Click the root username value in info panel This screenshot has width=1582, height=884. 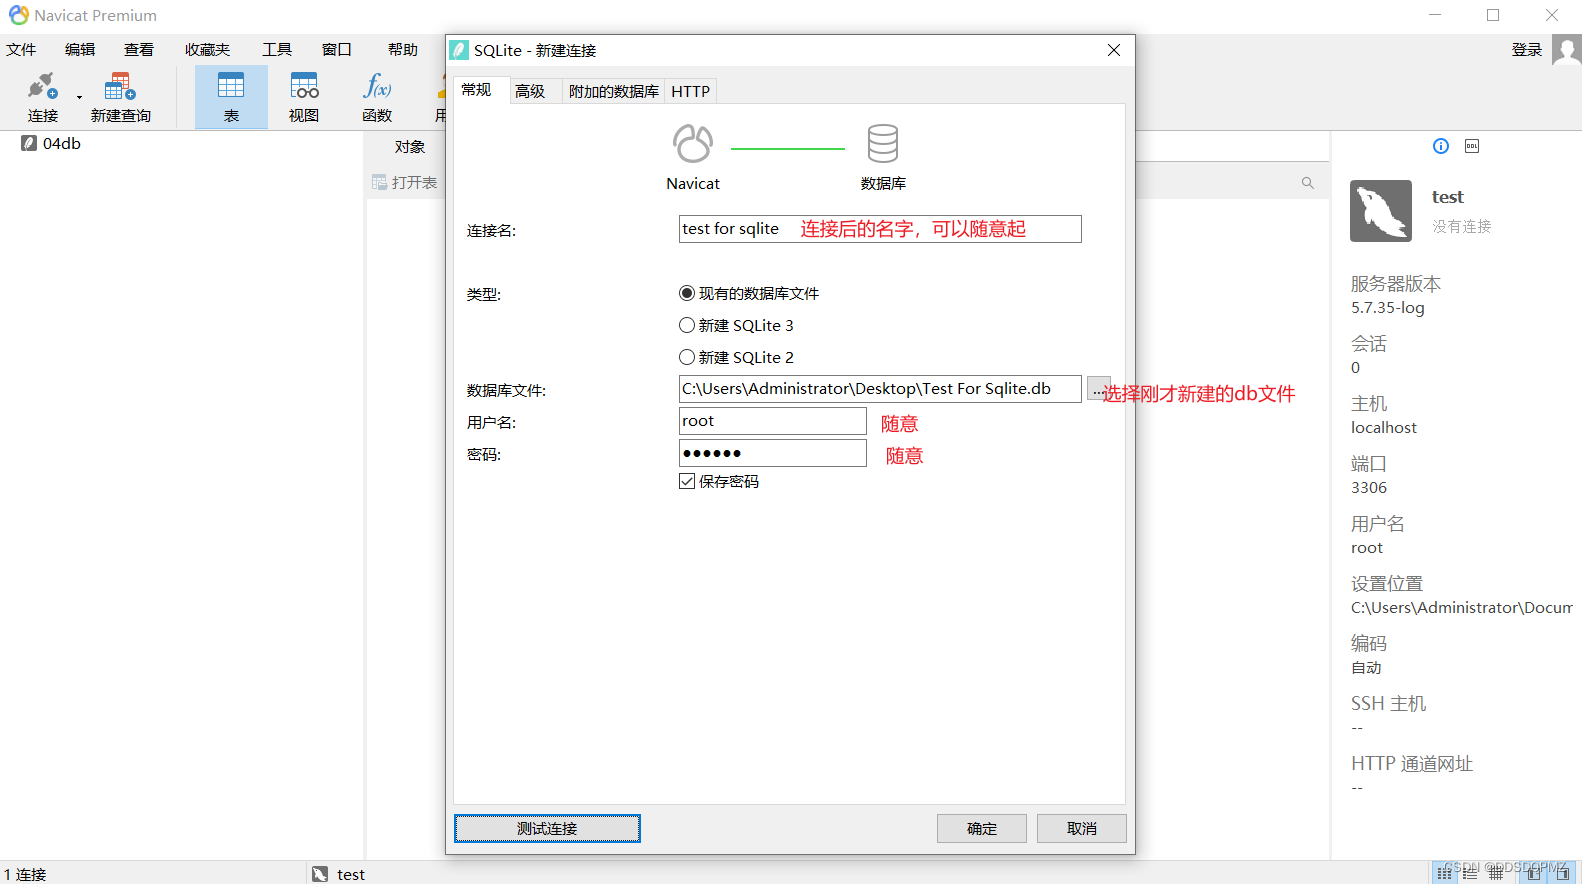[x=1367, y=548]
